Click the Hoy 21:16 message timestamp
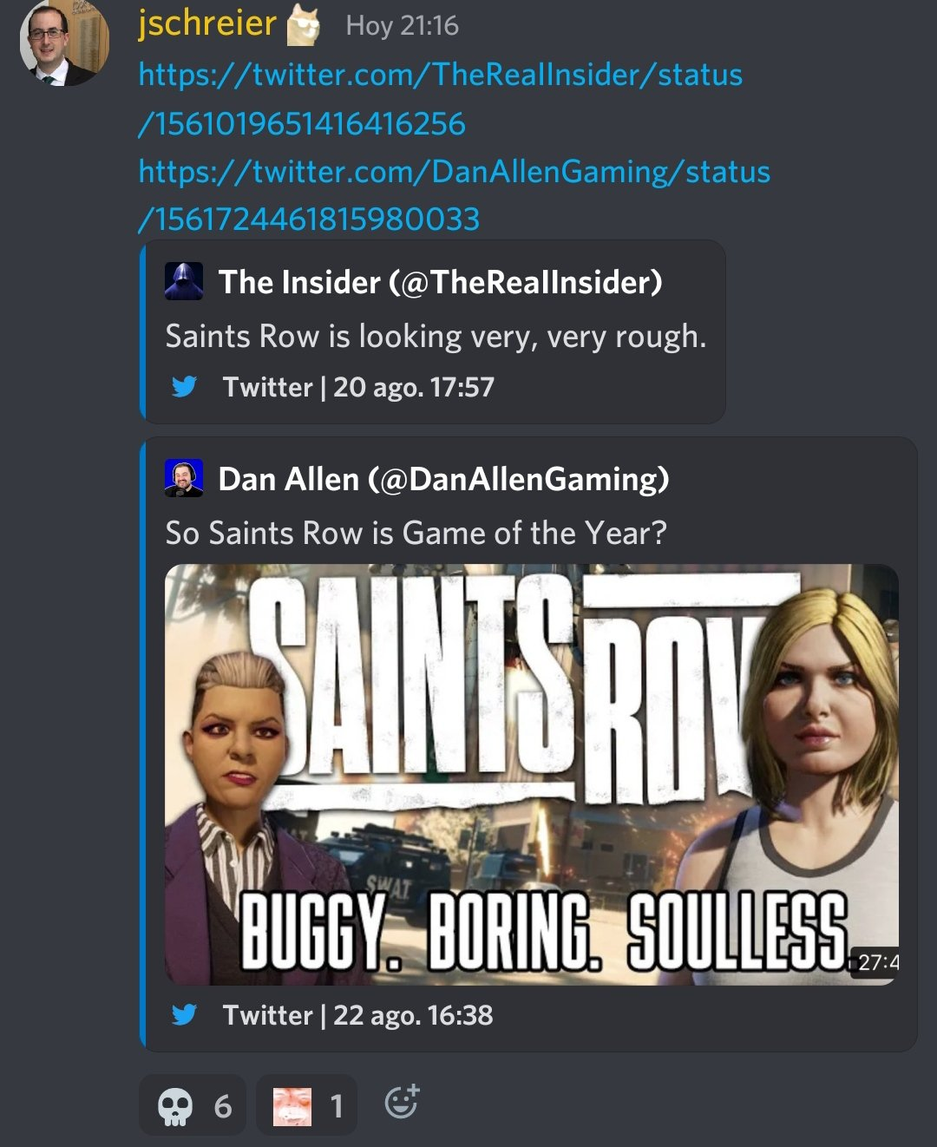The height and width of the screenshot is (1147, 937). (x=402, y=26)
